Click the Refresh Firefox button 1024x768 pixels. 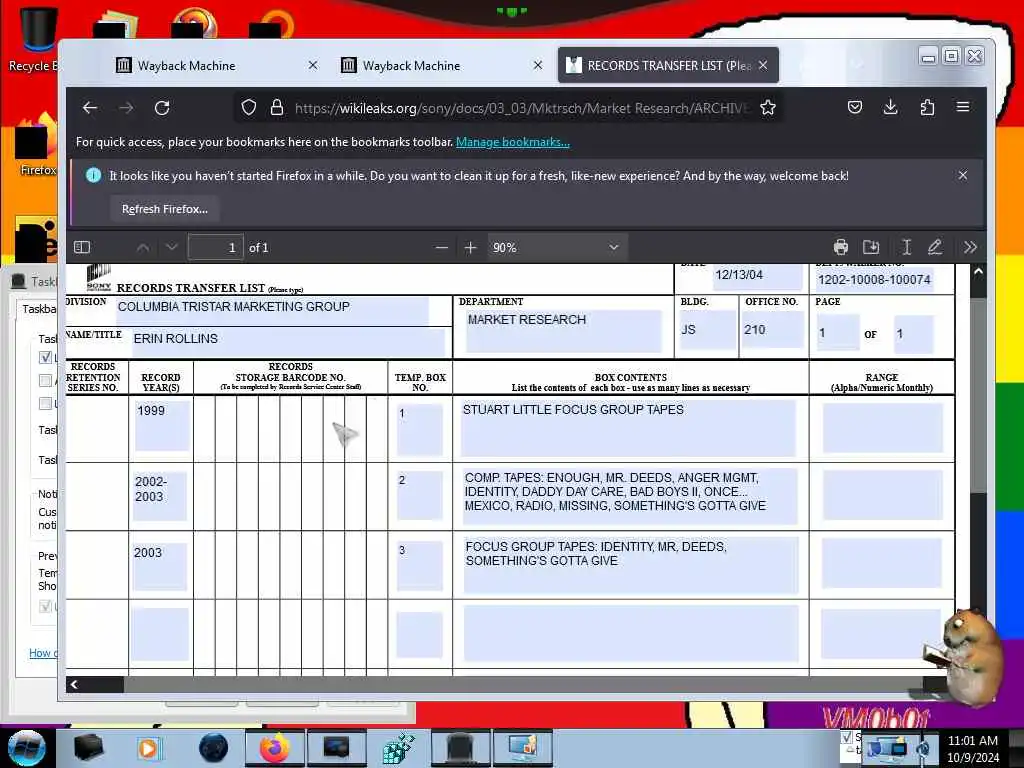165,209
